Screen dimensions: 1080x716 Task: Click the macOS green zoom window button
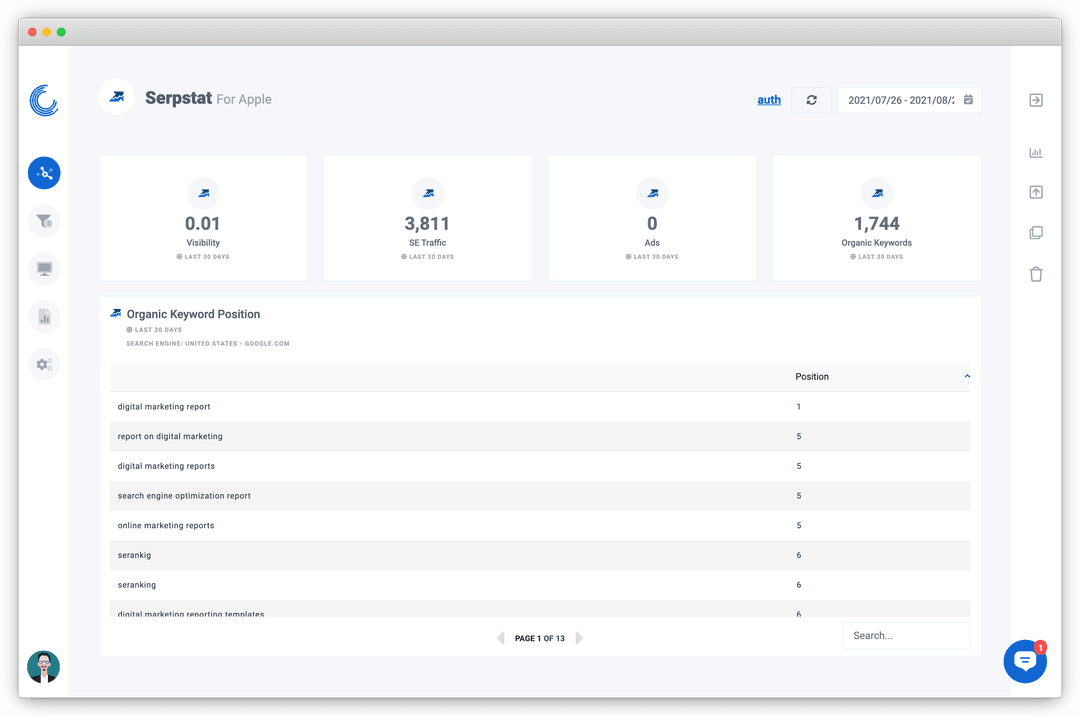click(x=61, y=32)
